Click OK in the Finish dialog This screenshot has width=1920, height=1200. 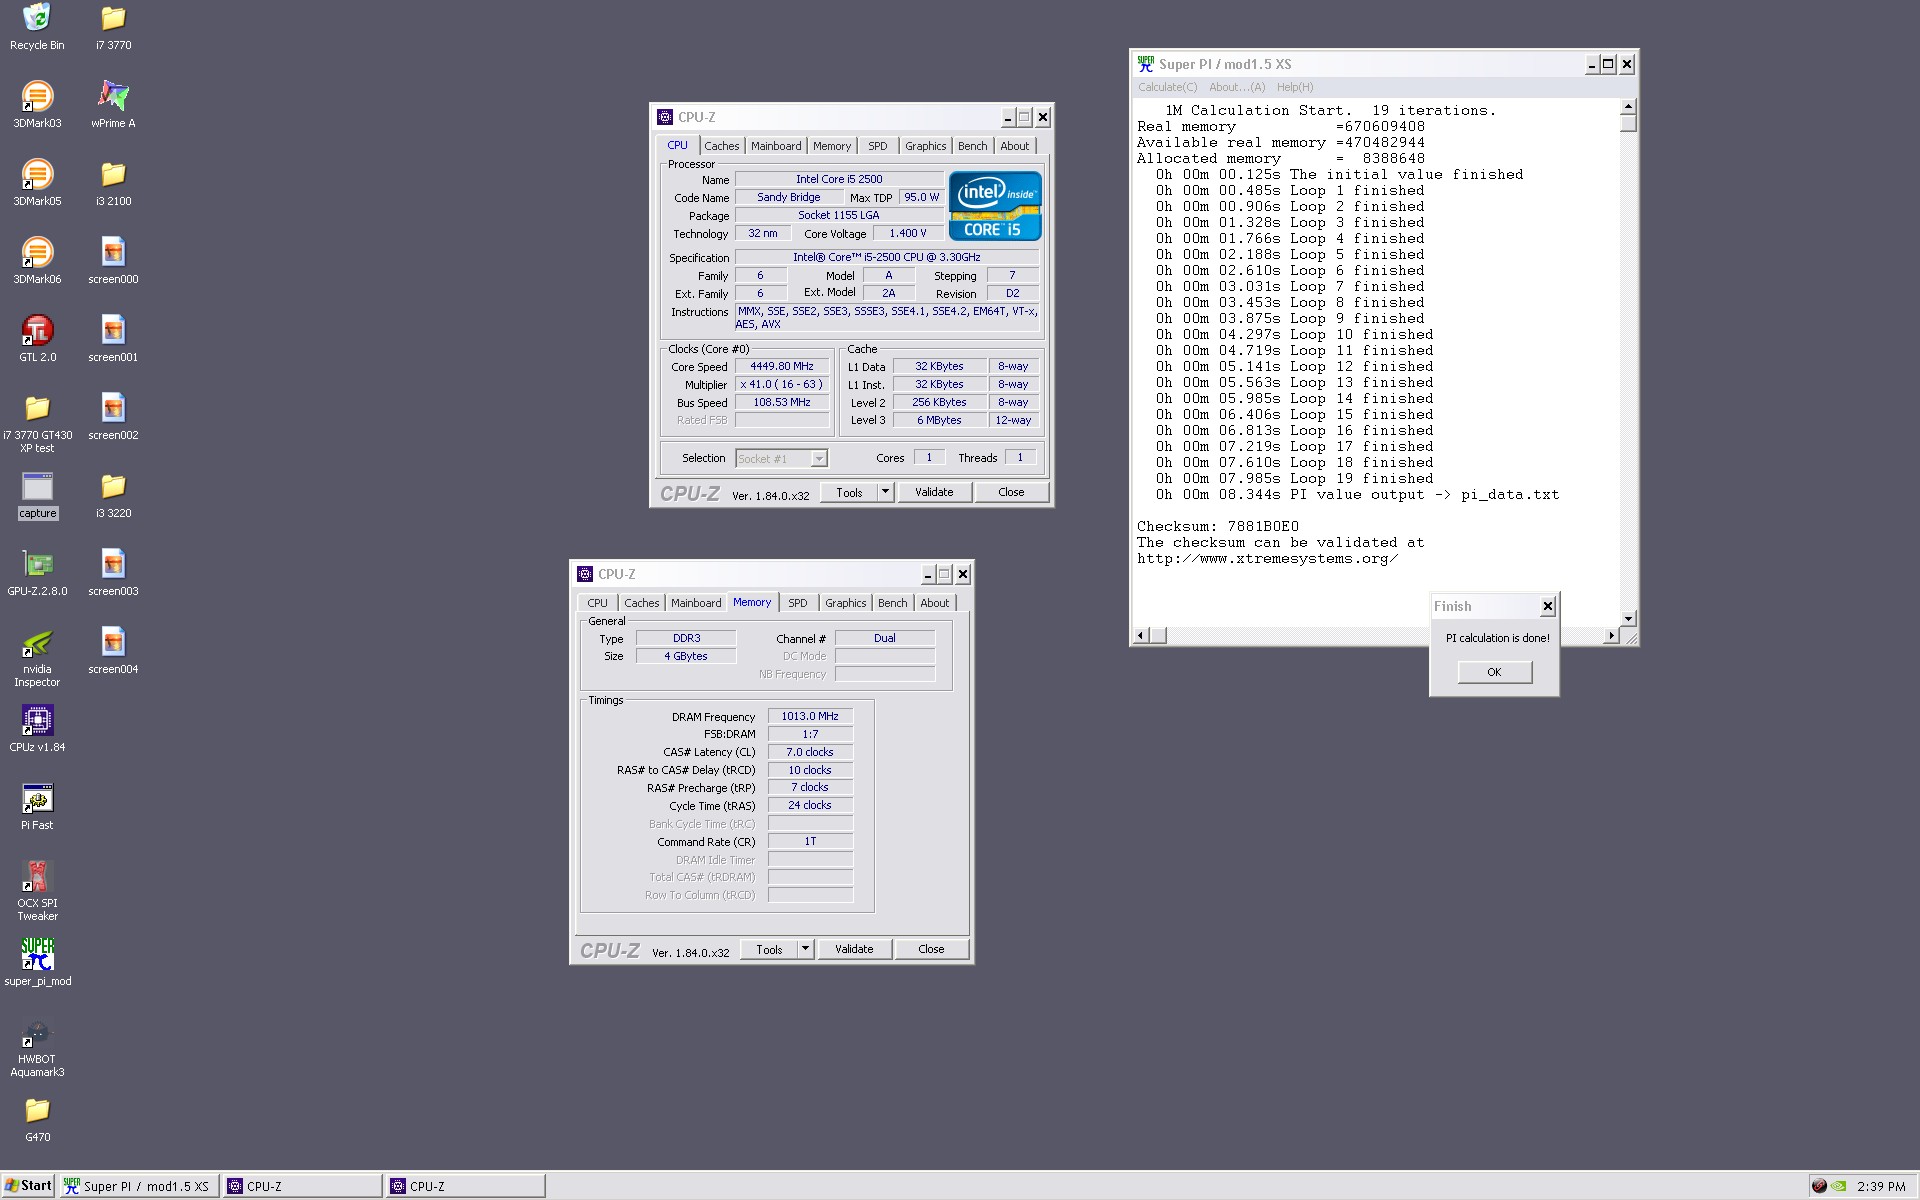[1494, 672]
